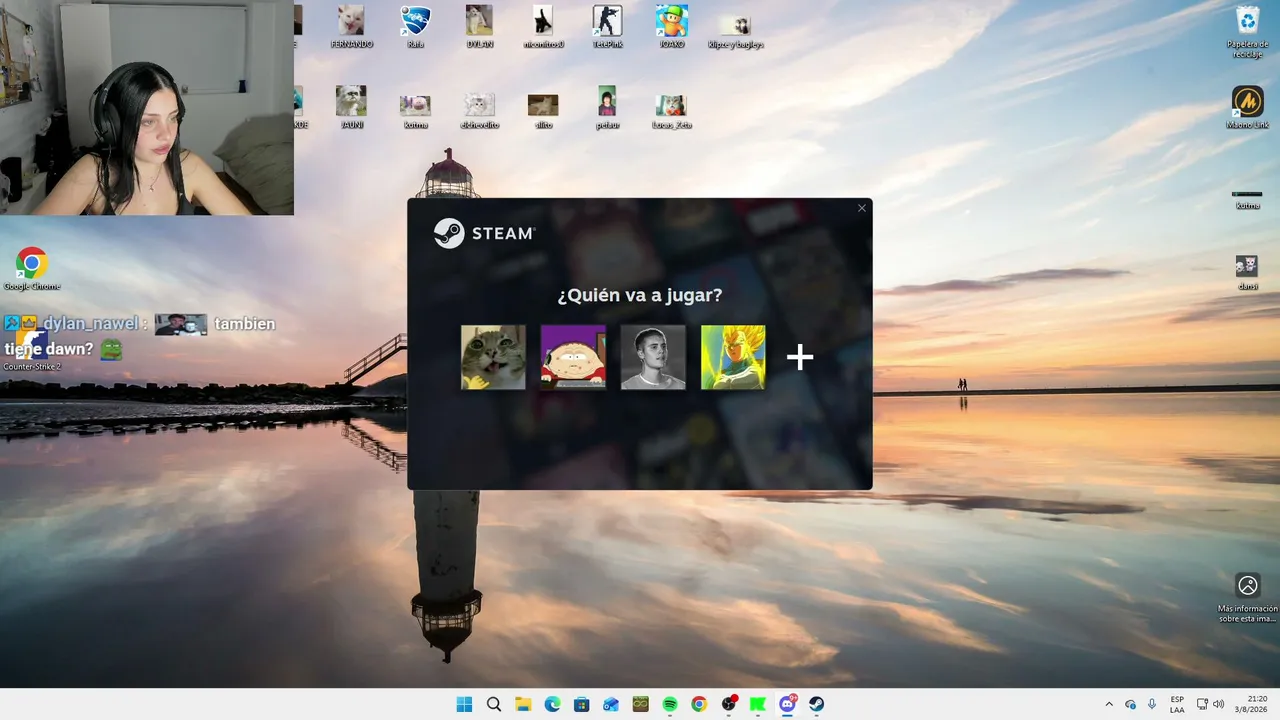Select the niconitro0 black cat icon
Screen dimensions: 1280x720
543,27
